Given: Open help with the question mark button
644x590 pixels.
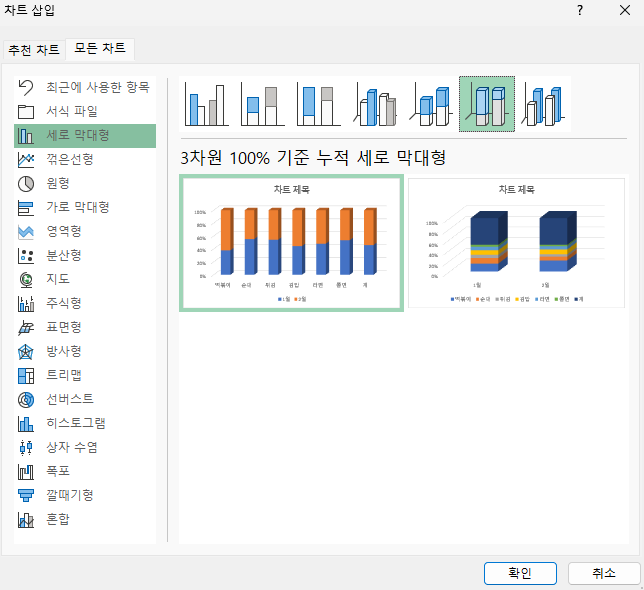Looking at the screenshot, I should 580,10.
